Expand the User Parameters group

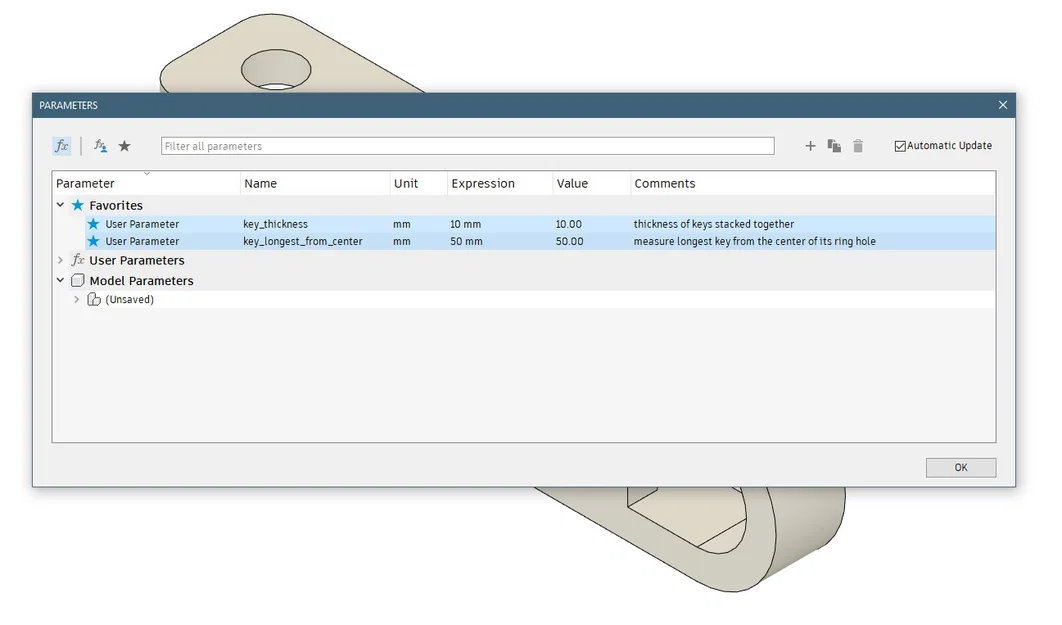(x=60, y=260)
